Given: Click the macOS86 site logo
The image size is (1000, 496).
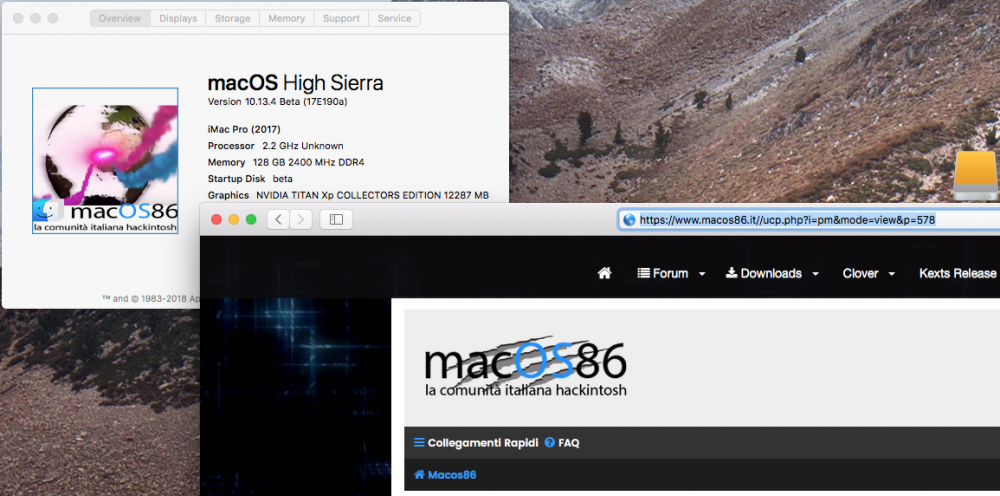Looking at the screenshot, I should tap(526, 368).
